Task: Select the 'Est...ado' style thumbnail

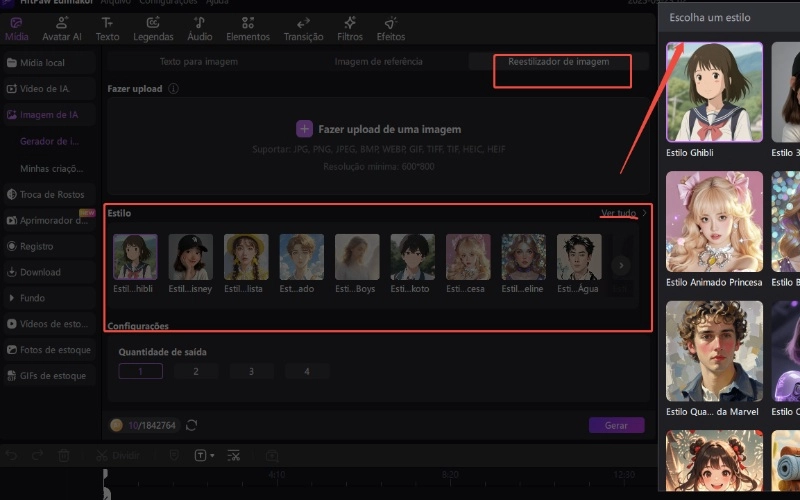Action: tap(302, 257)
